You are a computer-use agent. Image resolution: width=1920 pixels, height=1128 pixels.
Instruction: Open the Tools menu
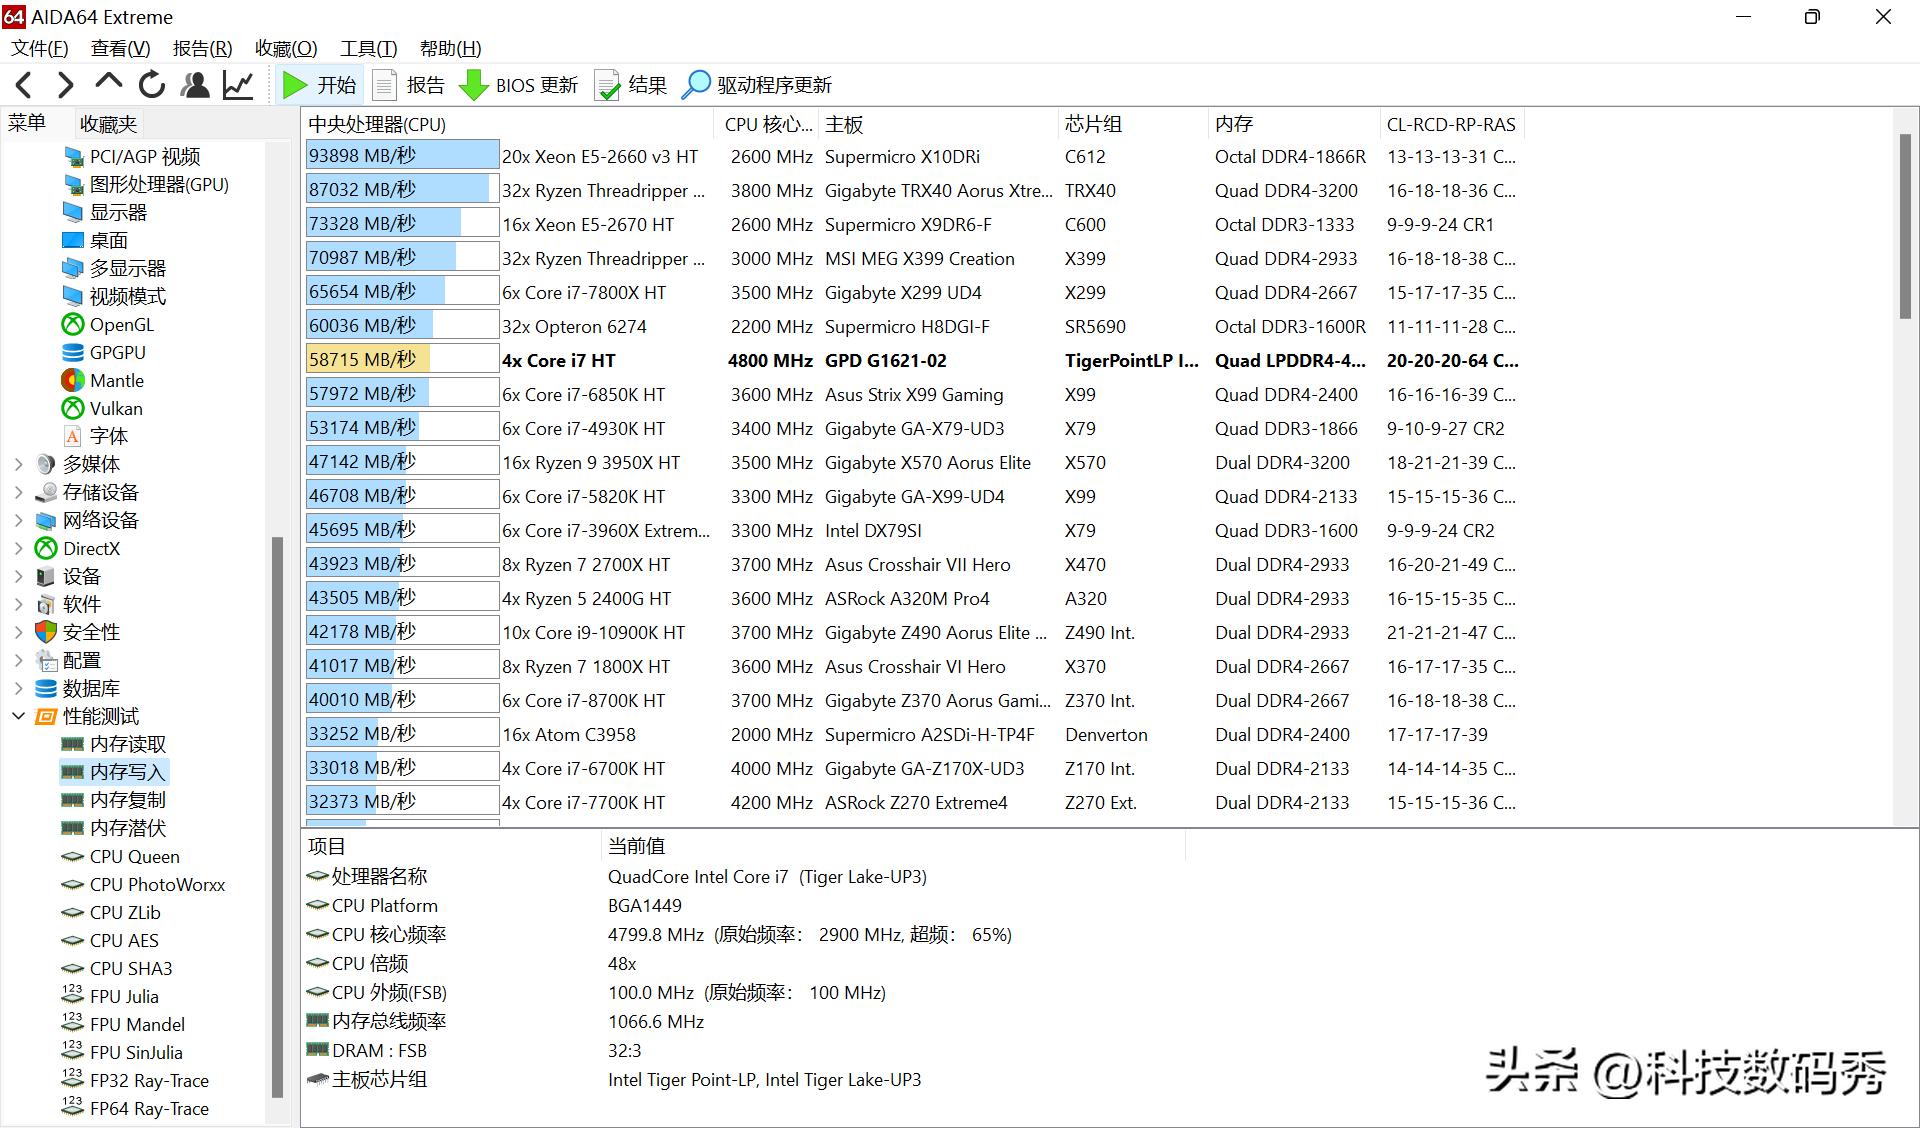[x=368, y=48]
